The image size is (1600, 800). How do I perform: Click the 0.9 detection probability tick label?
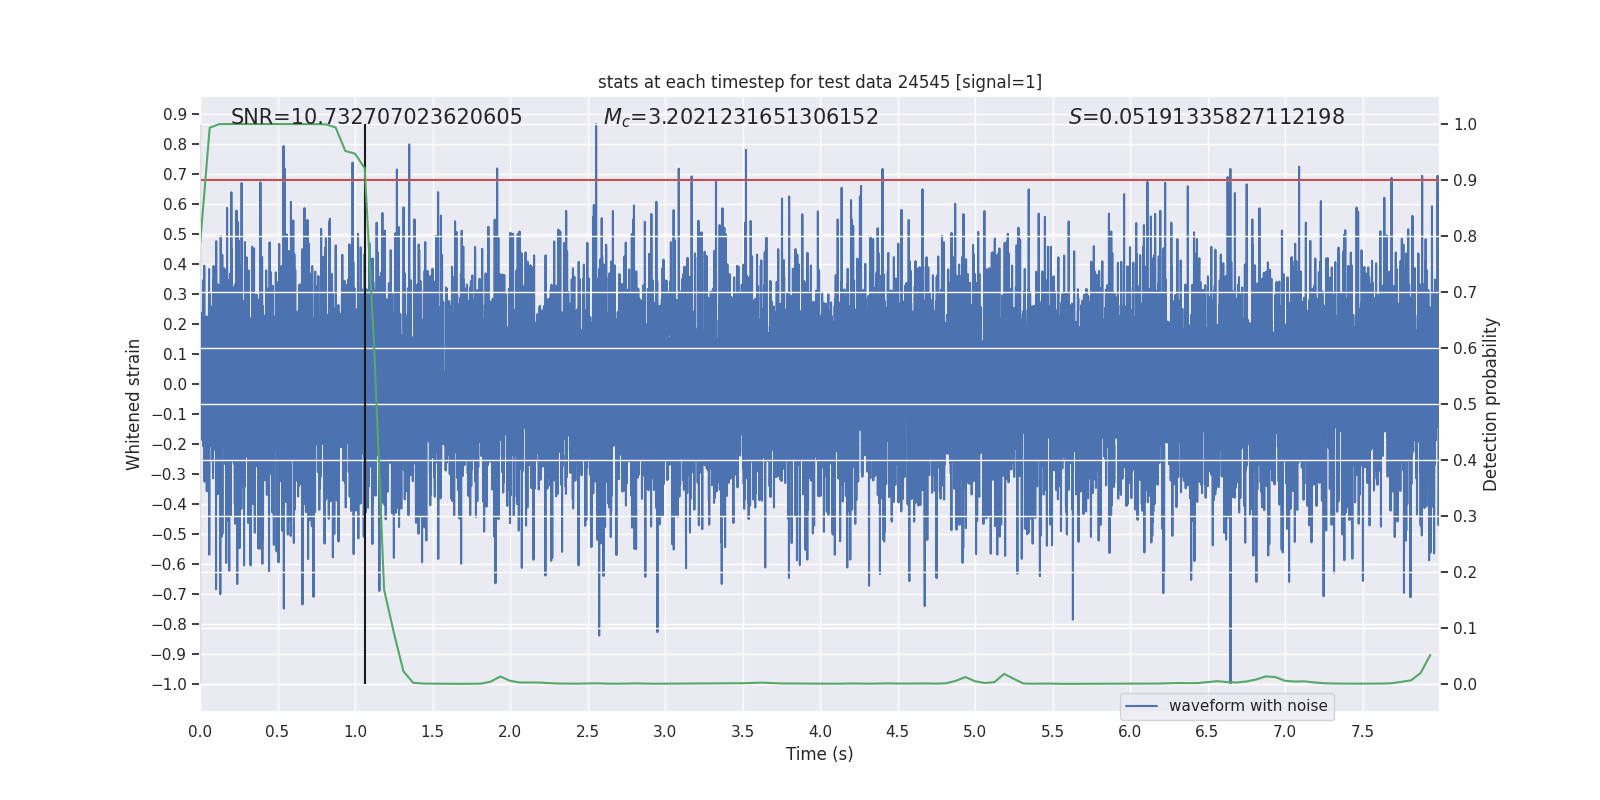point(1465,181)
